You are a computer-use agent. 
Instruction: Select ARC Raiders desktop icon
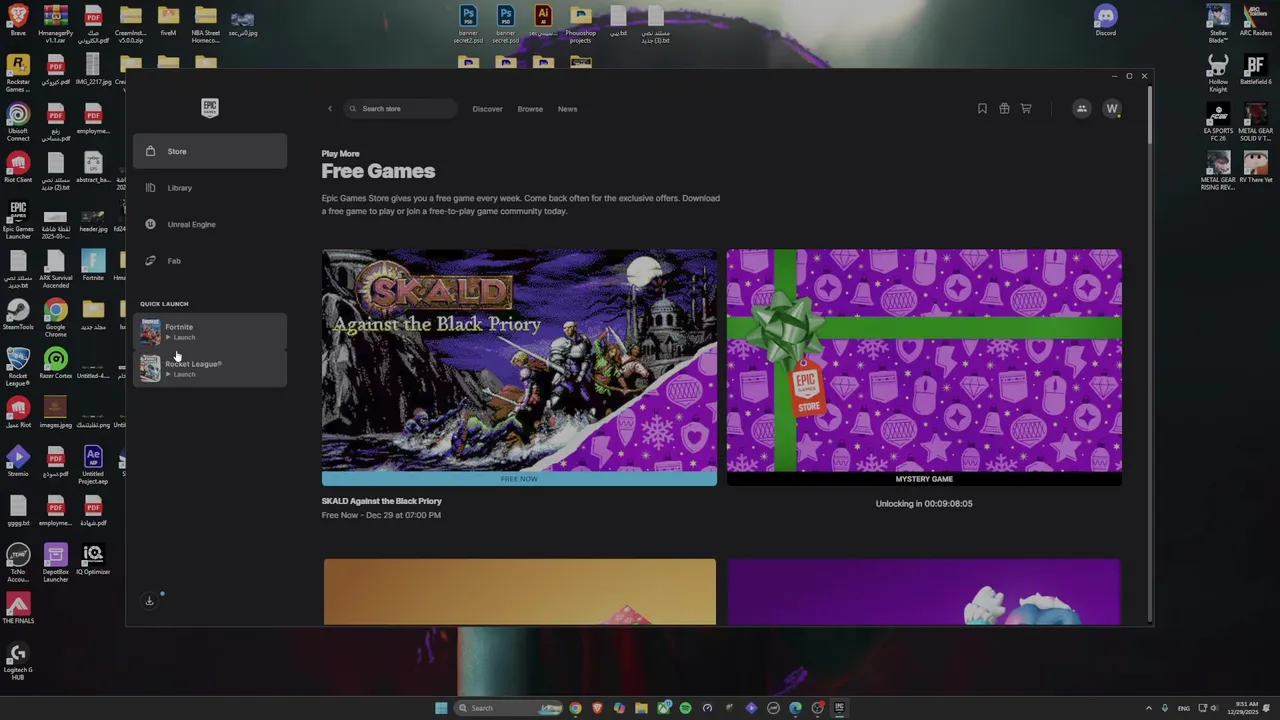[1255, 20]
